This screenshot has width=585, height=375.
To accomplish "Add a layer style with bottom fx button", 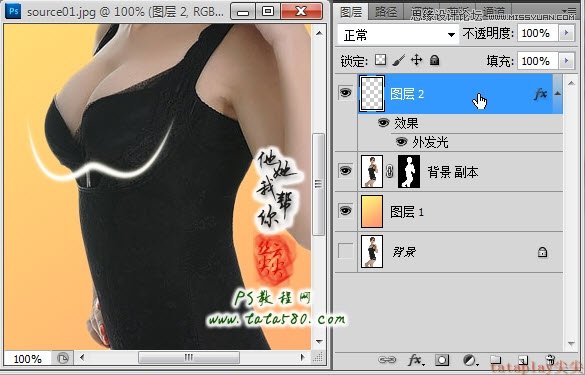I will point(415,360).
